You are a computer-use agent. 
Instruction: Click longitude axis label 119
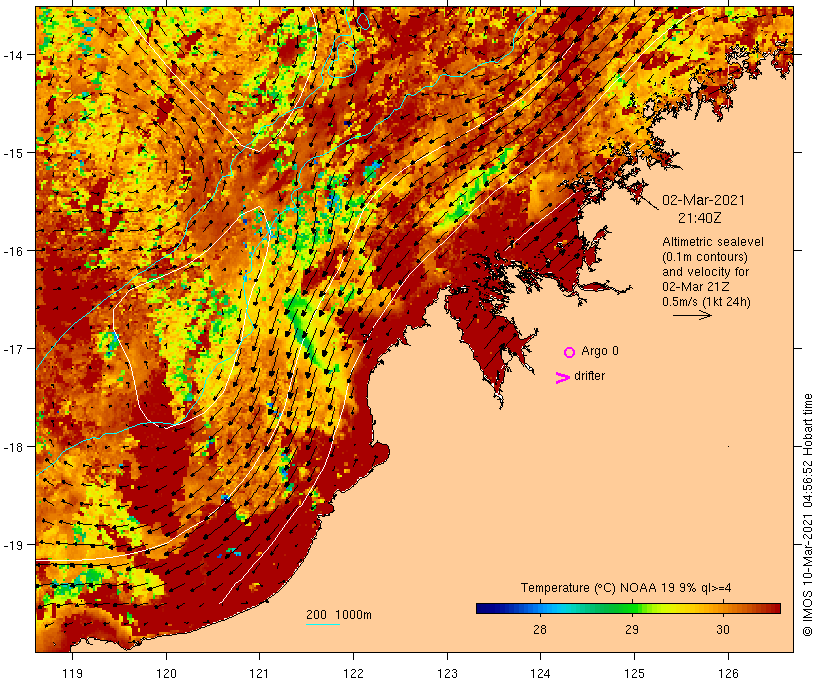tap(72, 673)
